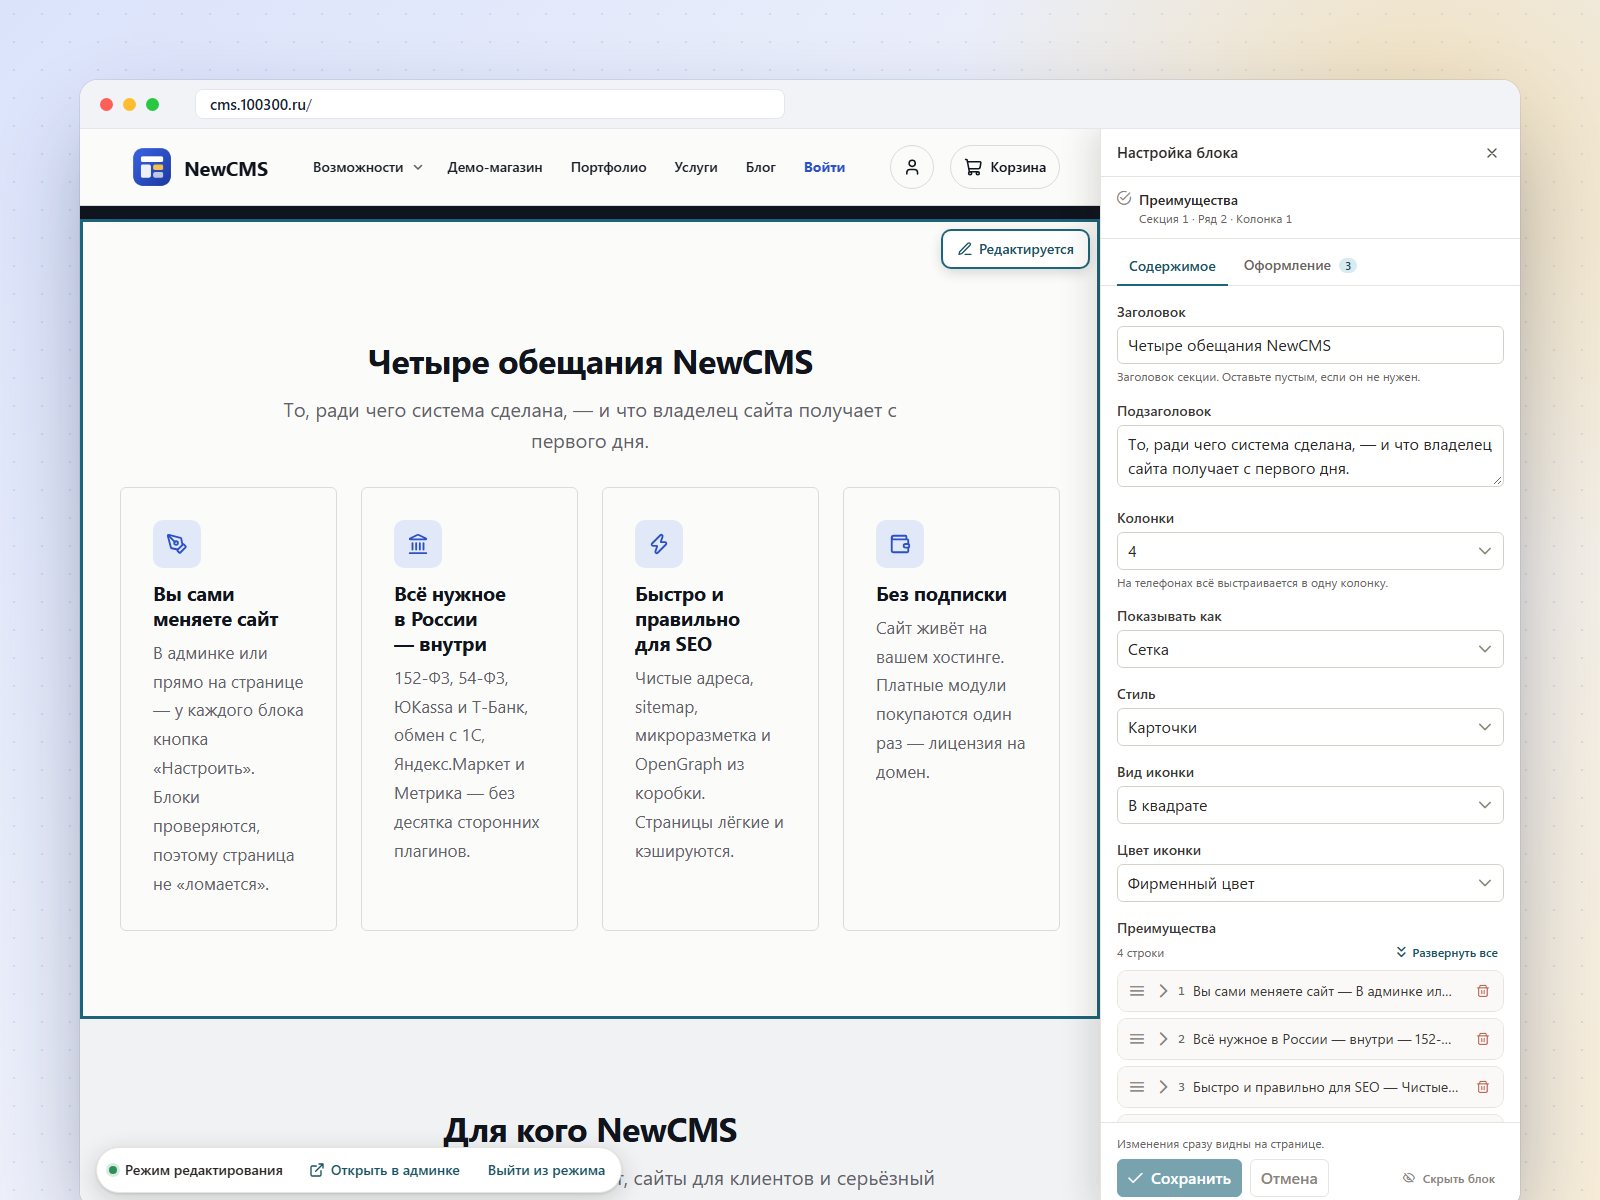
Task: Switch to the 'Содержимое' tab
Action: (x=1172, y=266)
